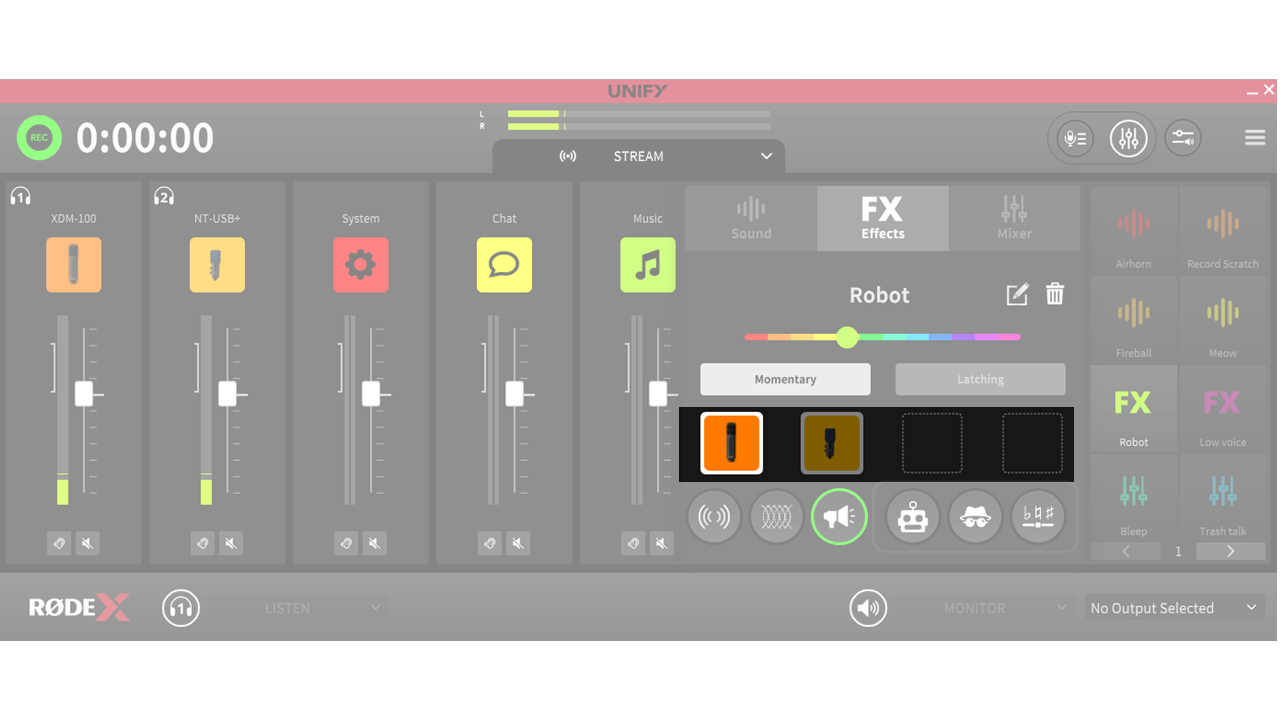The height and width of the screenshot is (720, 1280).
Task: Adjust the XDM-100 channel fader
Action: [84, 394]
